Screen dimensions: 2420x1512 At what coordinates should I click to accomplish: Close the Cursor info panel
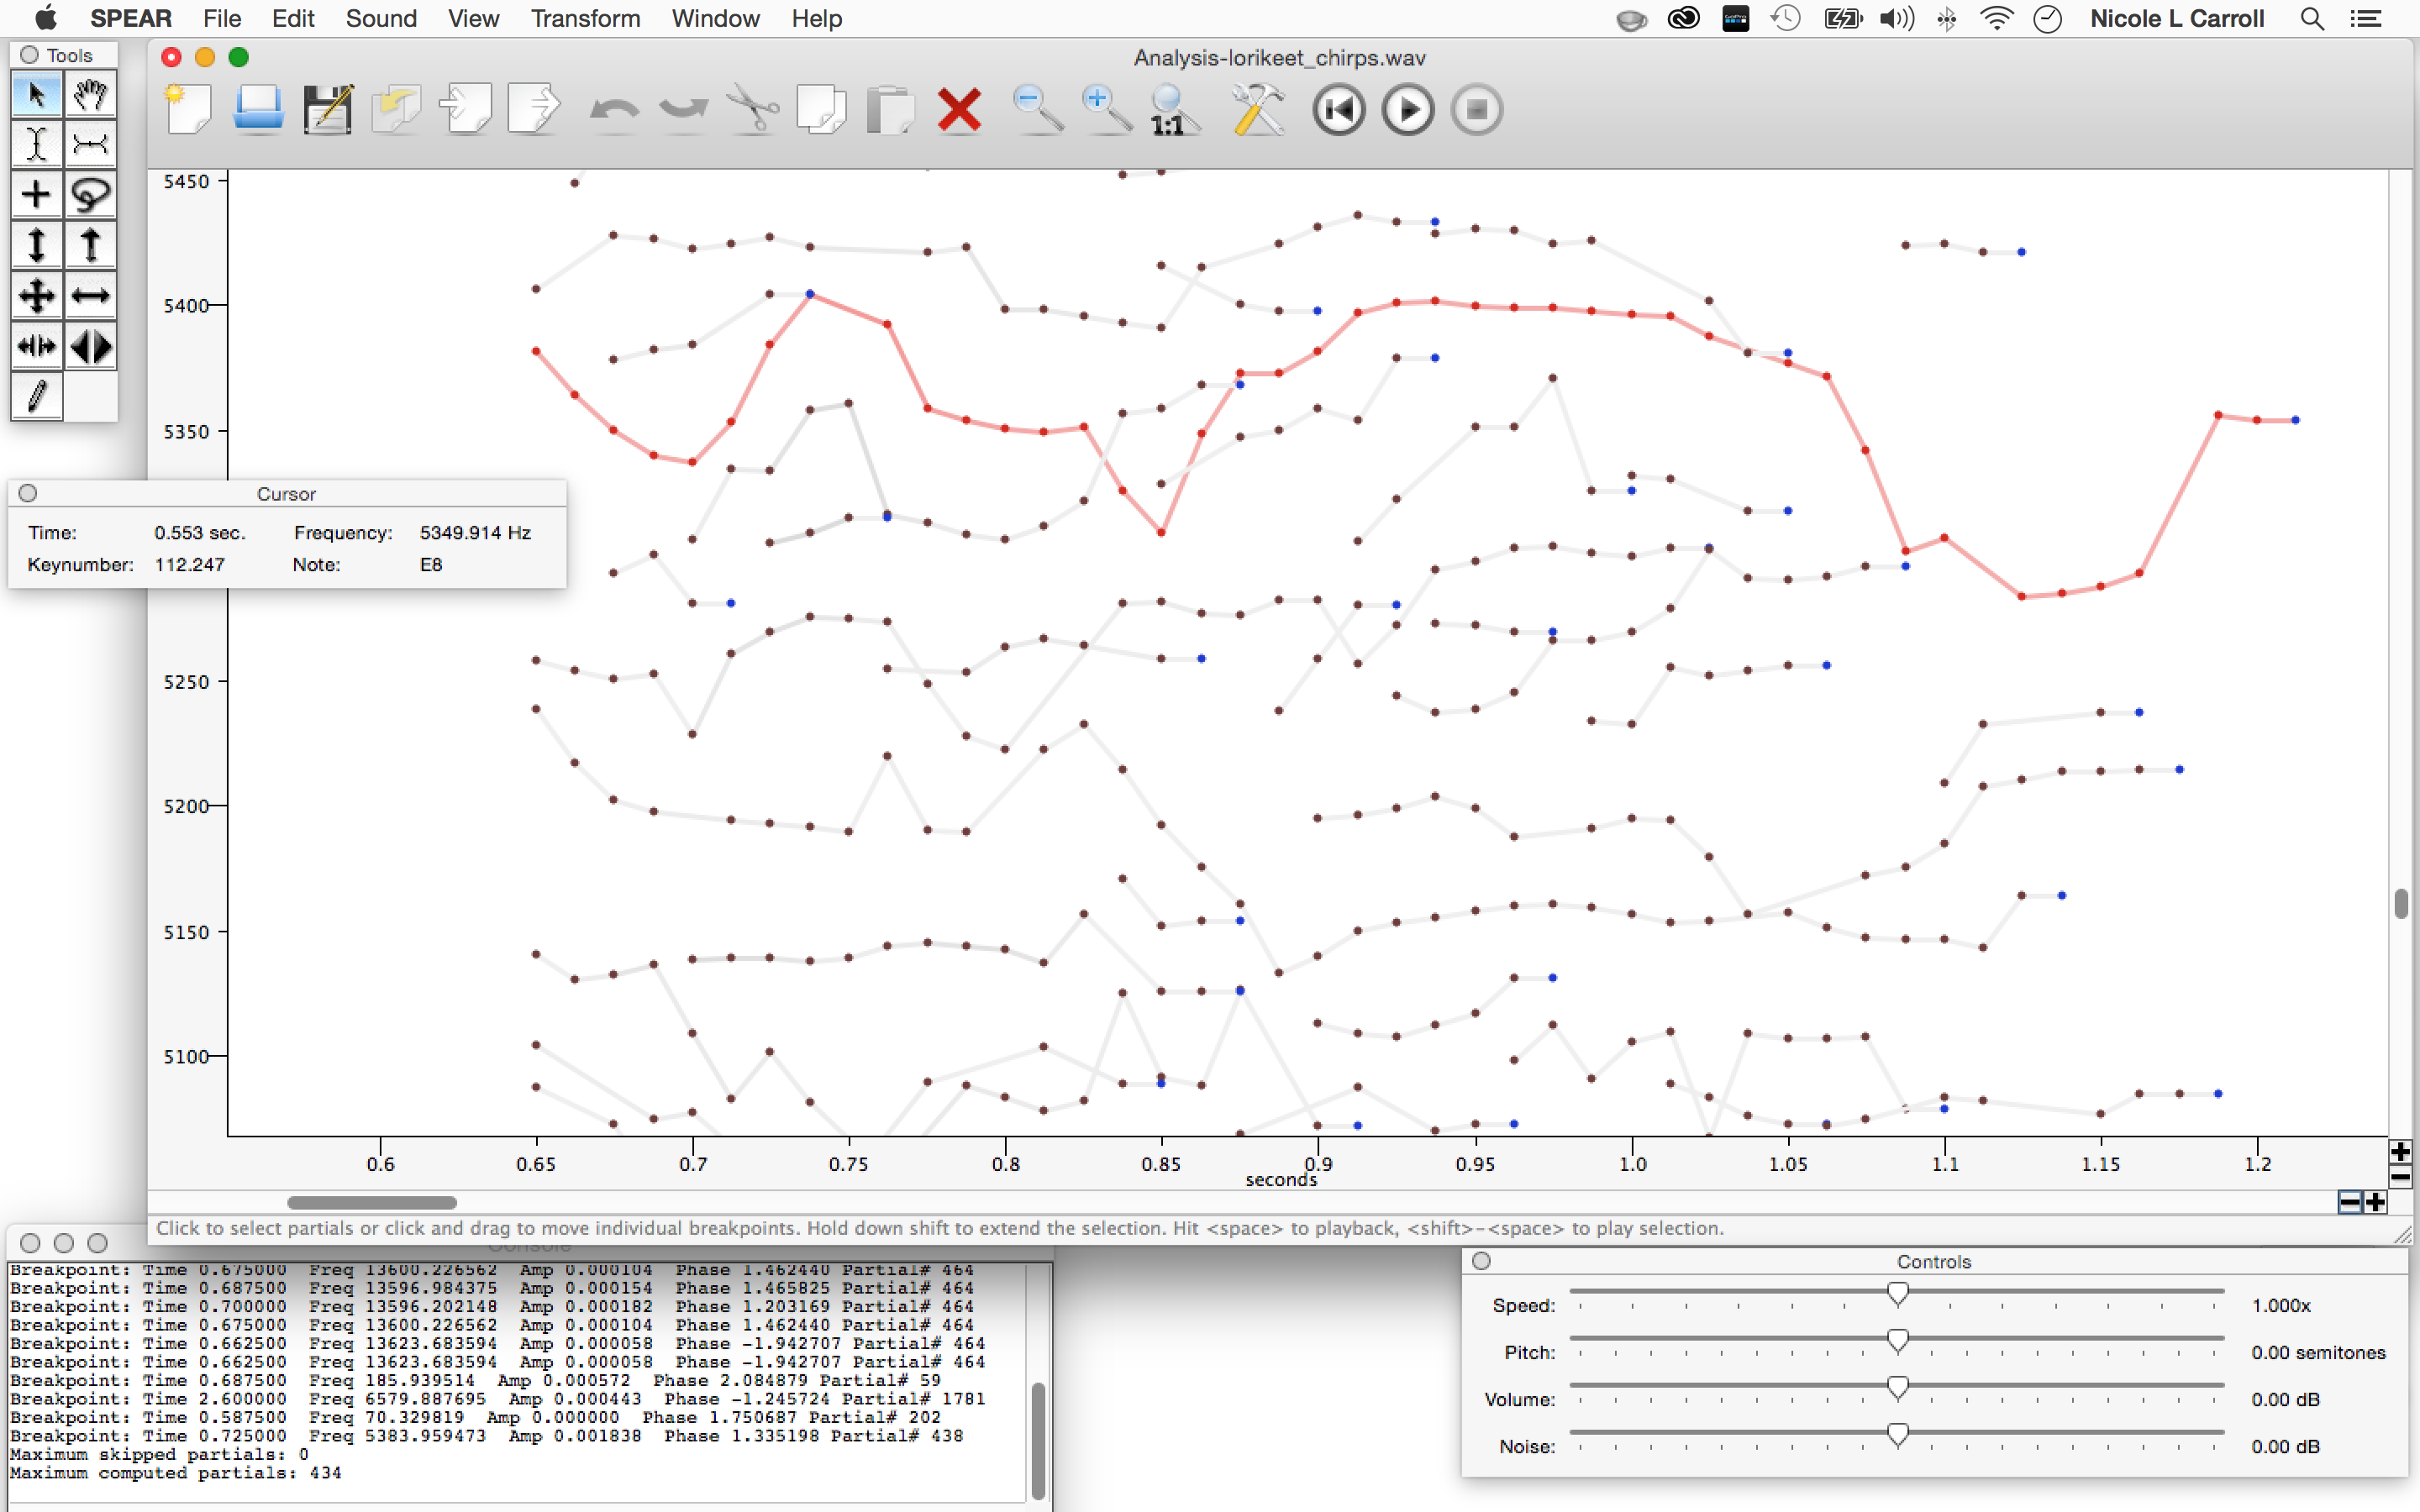coord(28,493)
